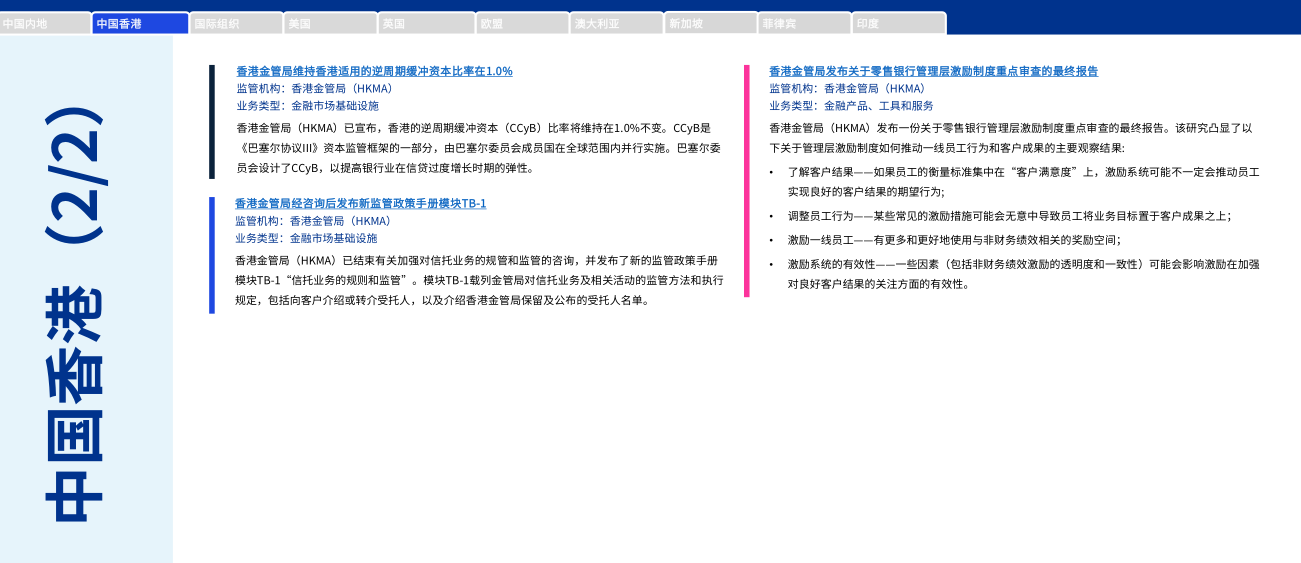This screenshot has width=1301, height=563.
Task: Switch to the 新加坡 tab
Action: tap(710, 23)
